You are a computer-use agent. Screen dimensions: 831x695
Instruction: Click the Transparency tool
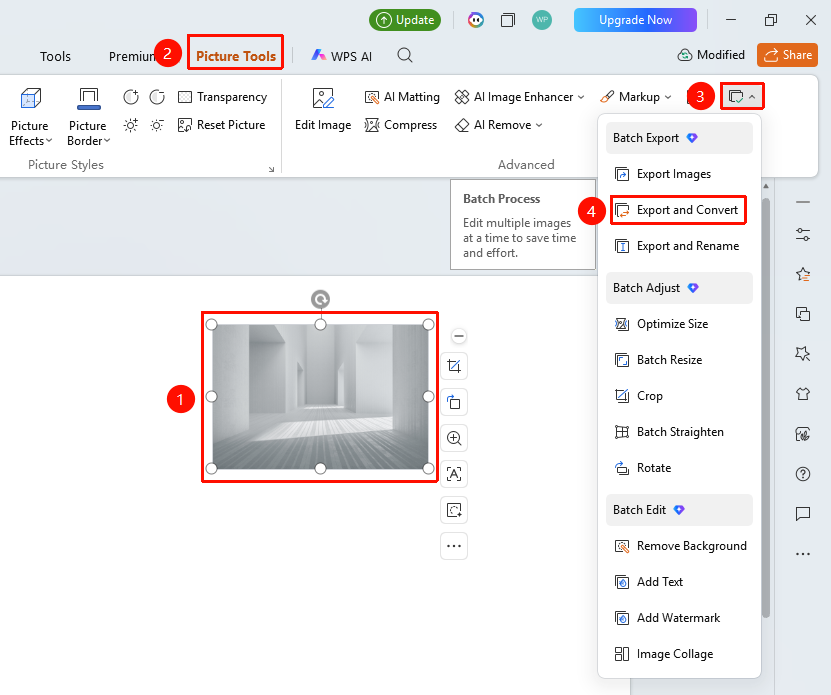pyautogui.click(x=223, y=97)
